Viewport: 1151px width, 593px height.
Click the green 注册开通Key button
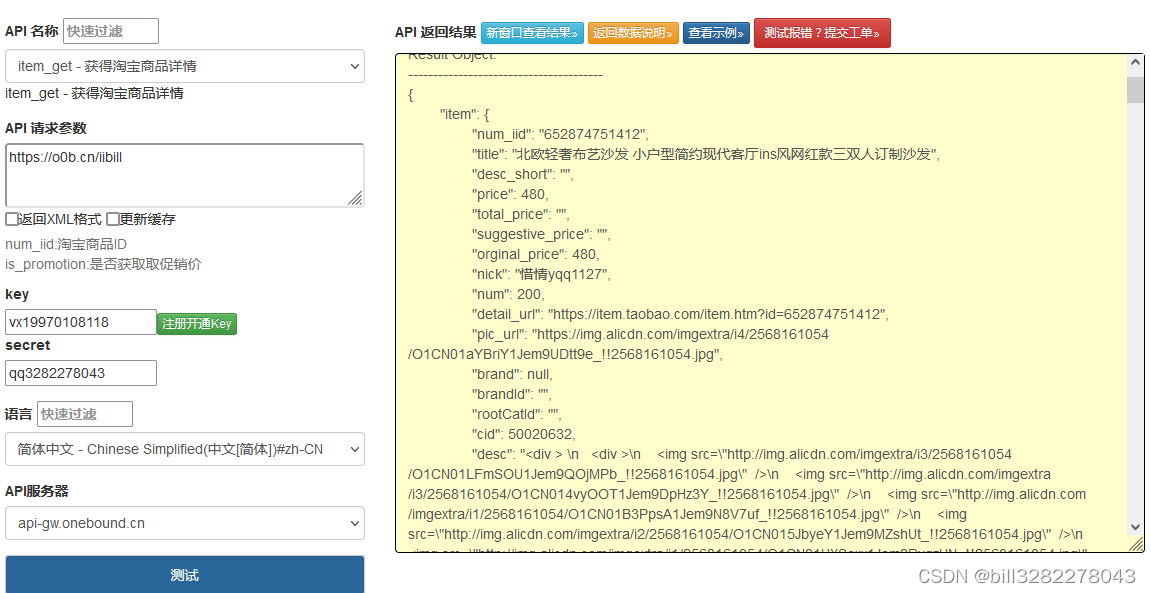click(197, 324)
